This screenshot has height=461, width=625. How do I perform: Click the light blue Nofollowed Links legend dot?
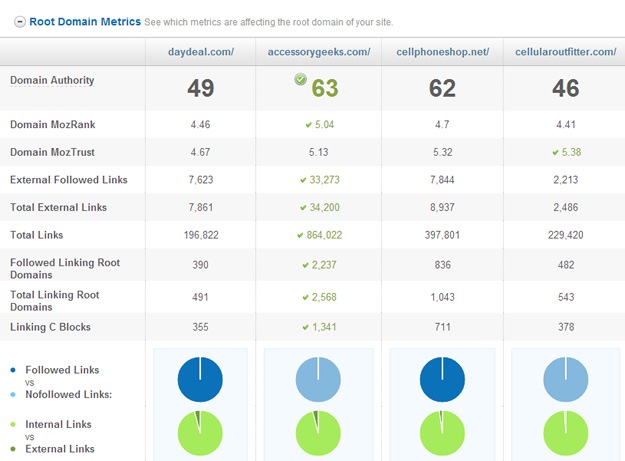pos(13,394)
